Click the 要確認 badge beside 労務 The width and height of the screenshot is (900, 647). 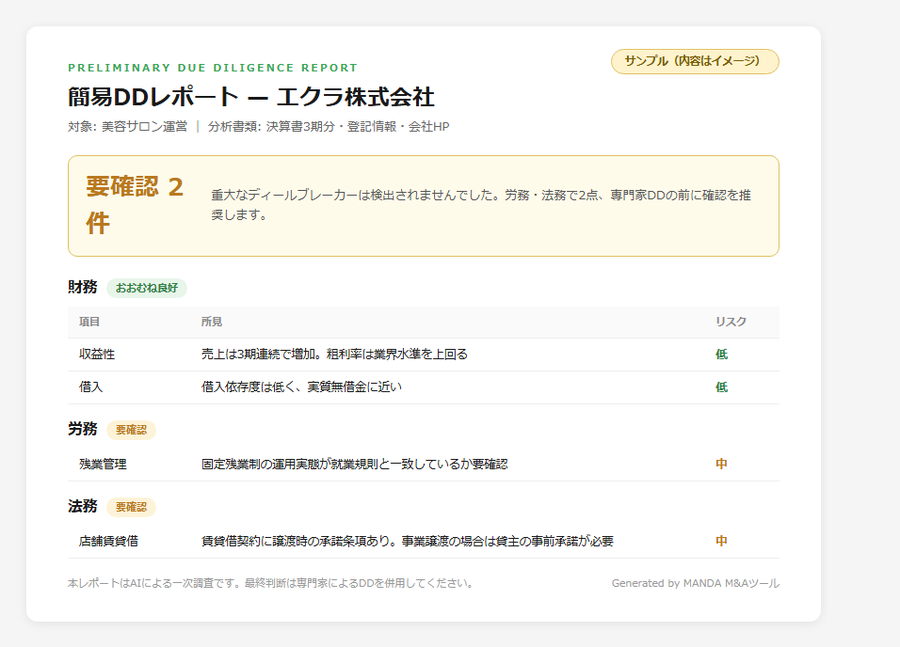131,430
